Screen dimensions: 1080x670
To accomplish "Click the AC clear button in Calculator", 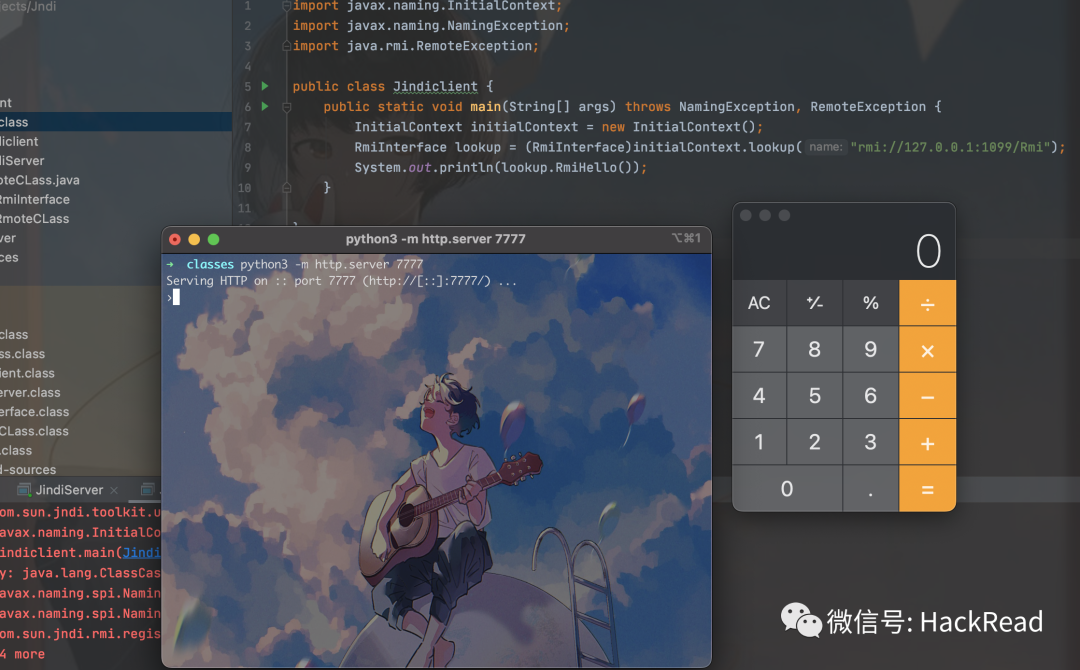I will coord(759,303).
